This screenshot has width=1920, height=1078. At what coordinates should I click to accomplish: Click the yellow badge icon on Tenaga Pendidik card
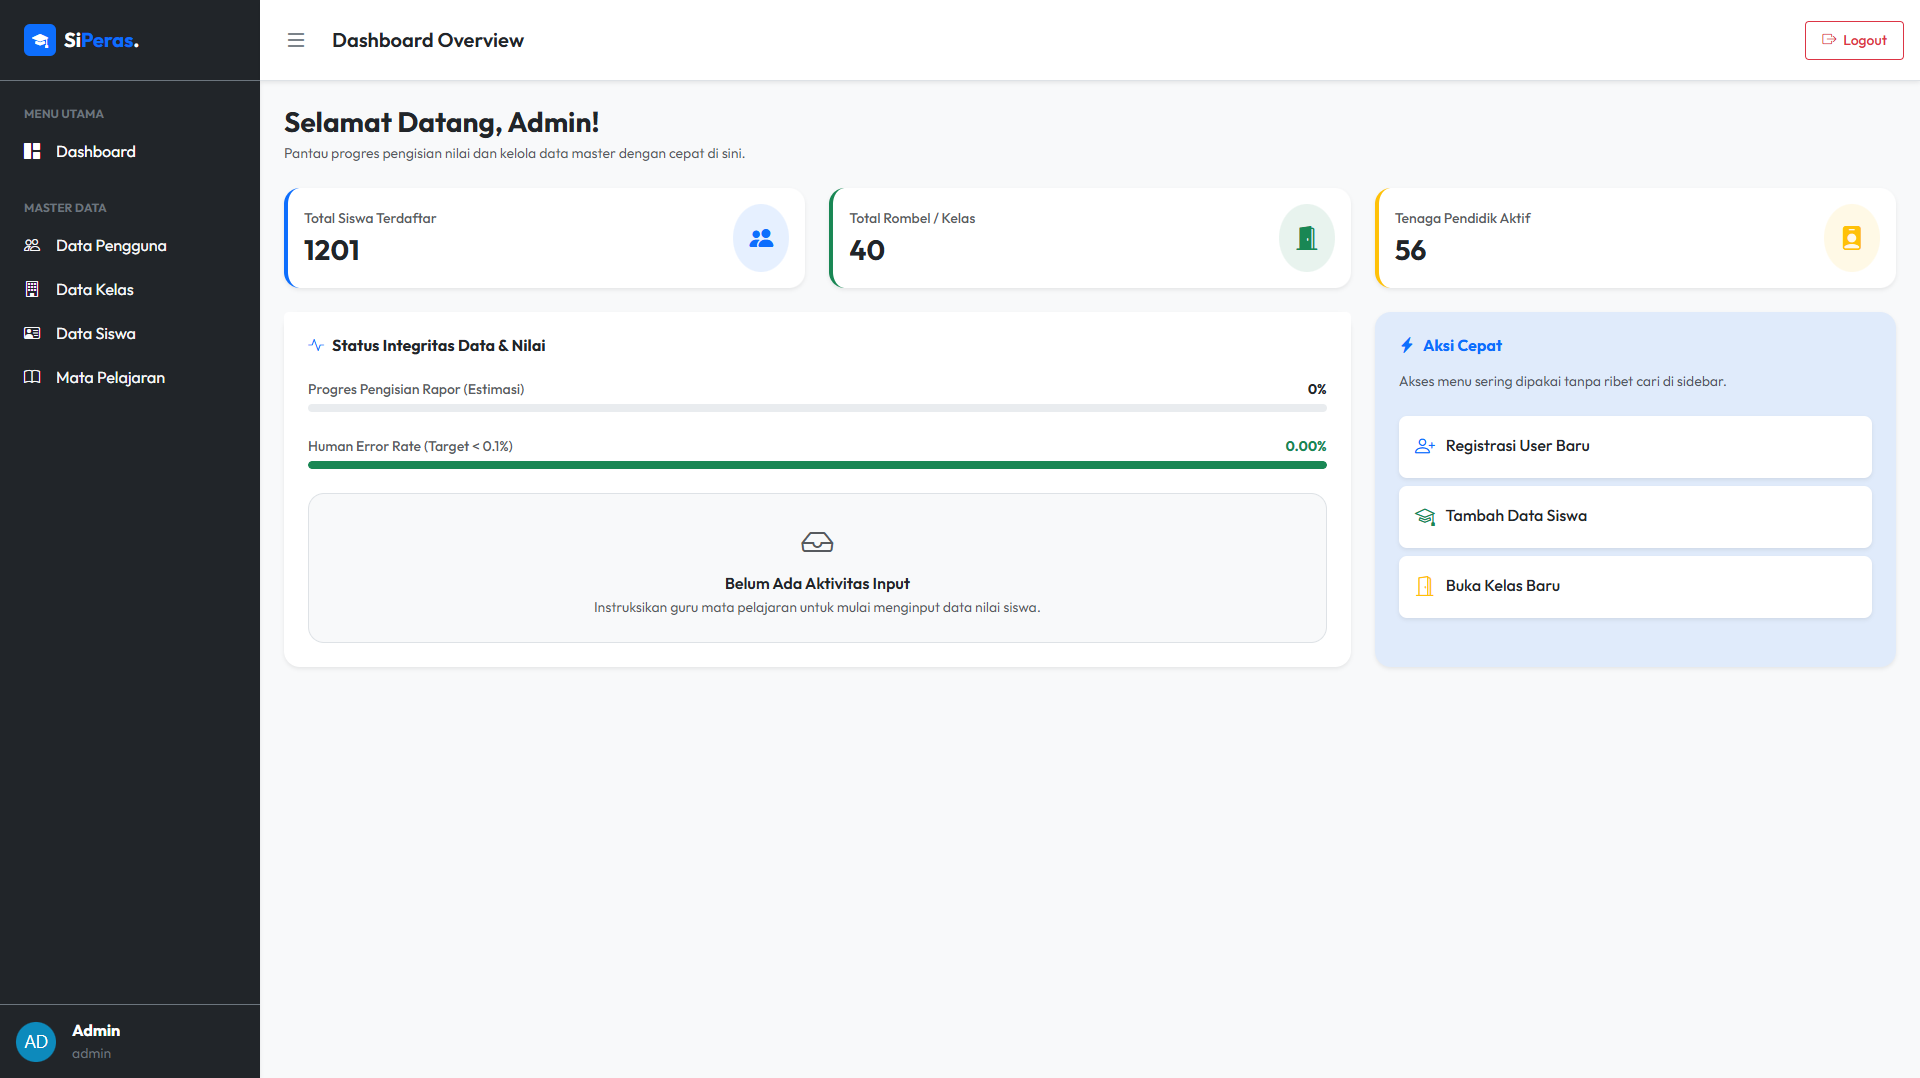pyautogui.click(x=1851, y=238)
